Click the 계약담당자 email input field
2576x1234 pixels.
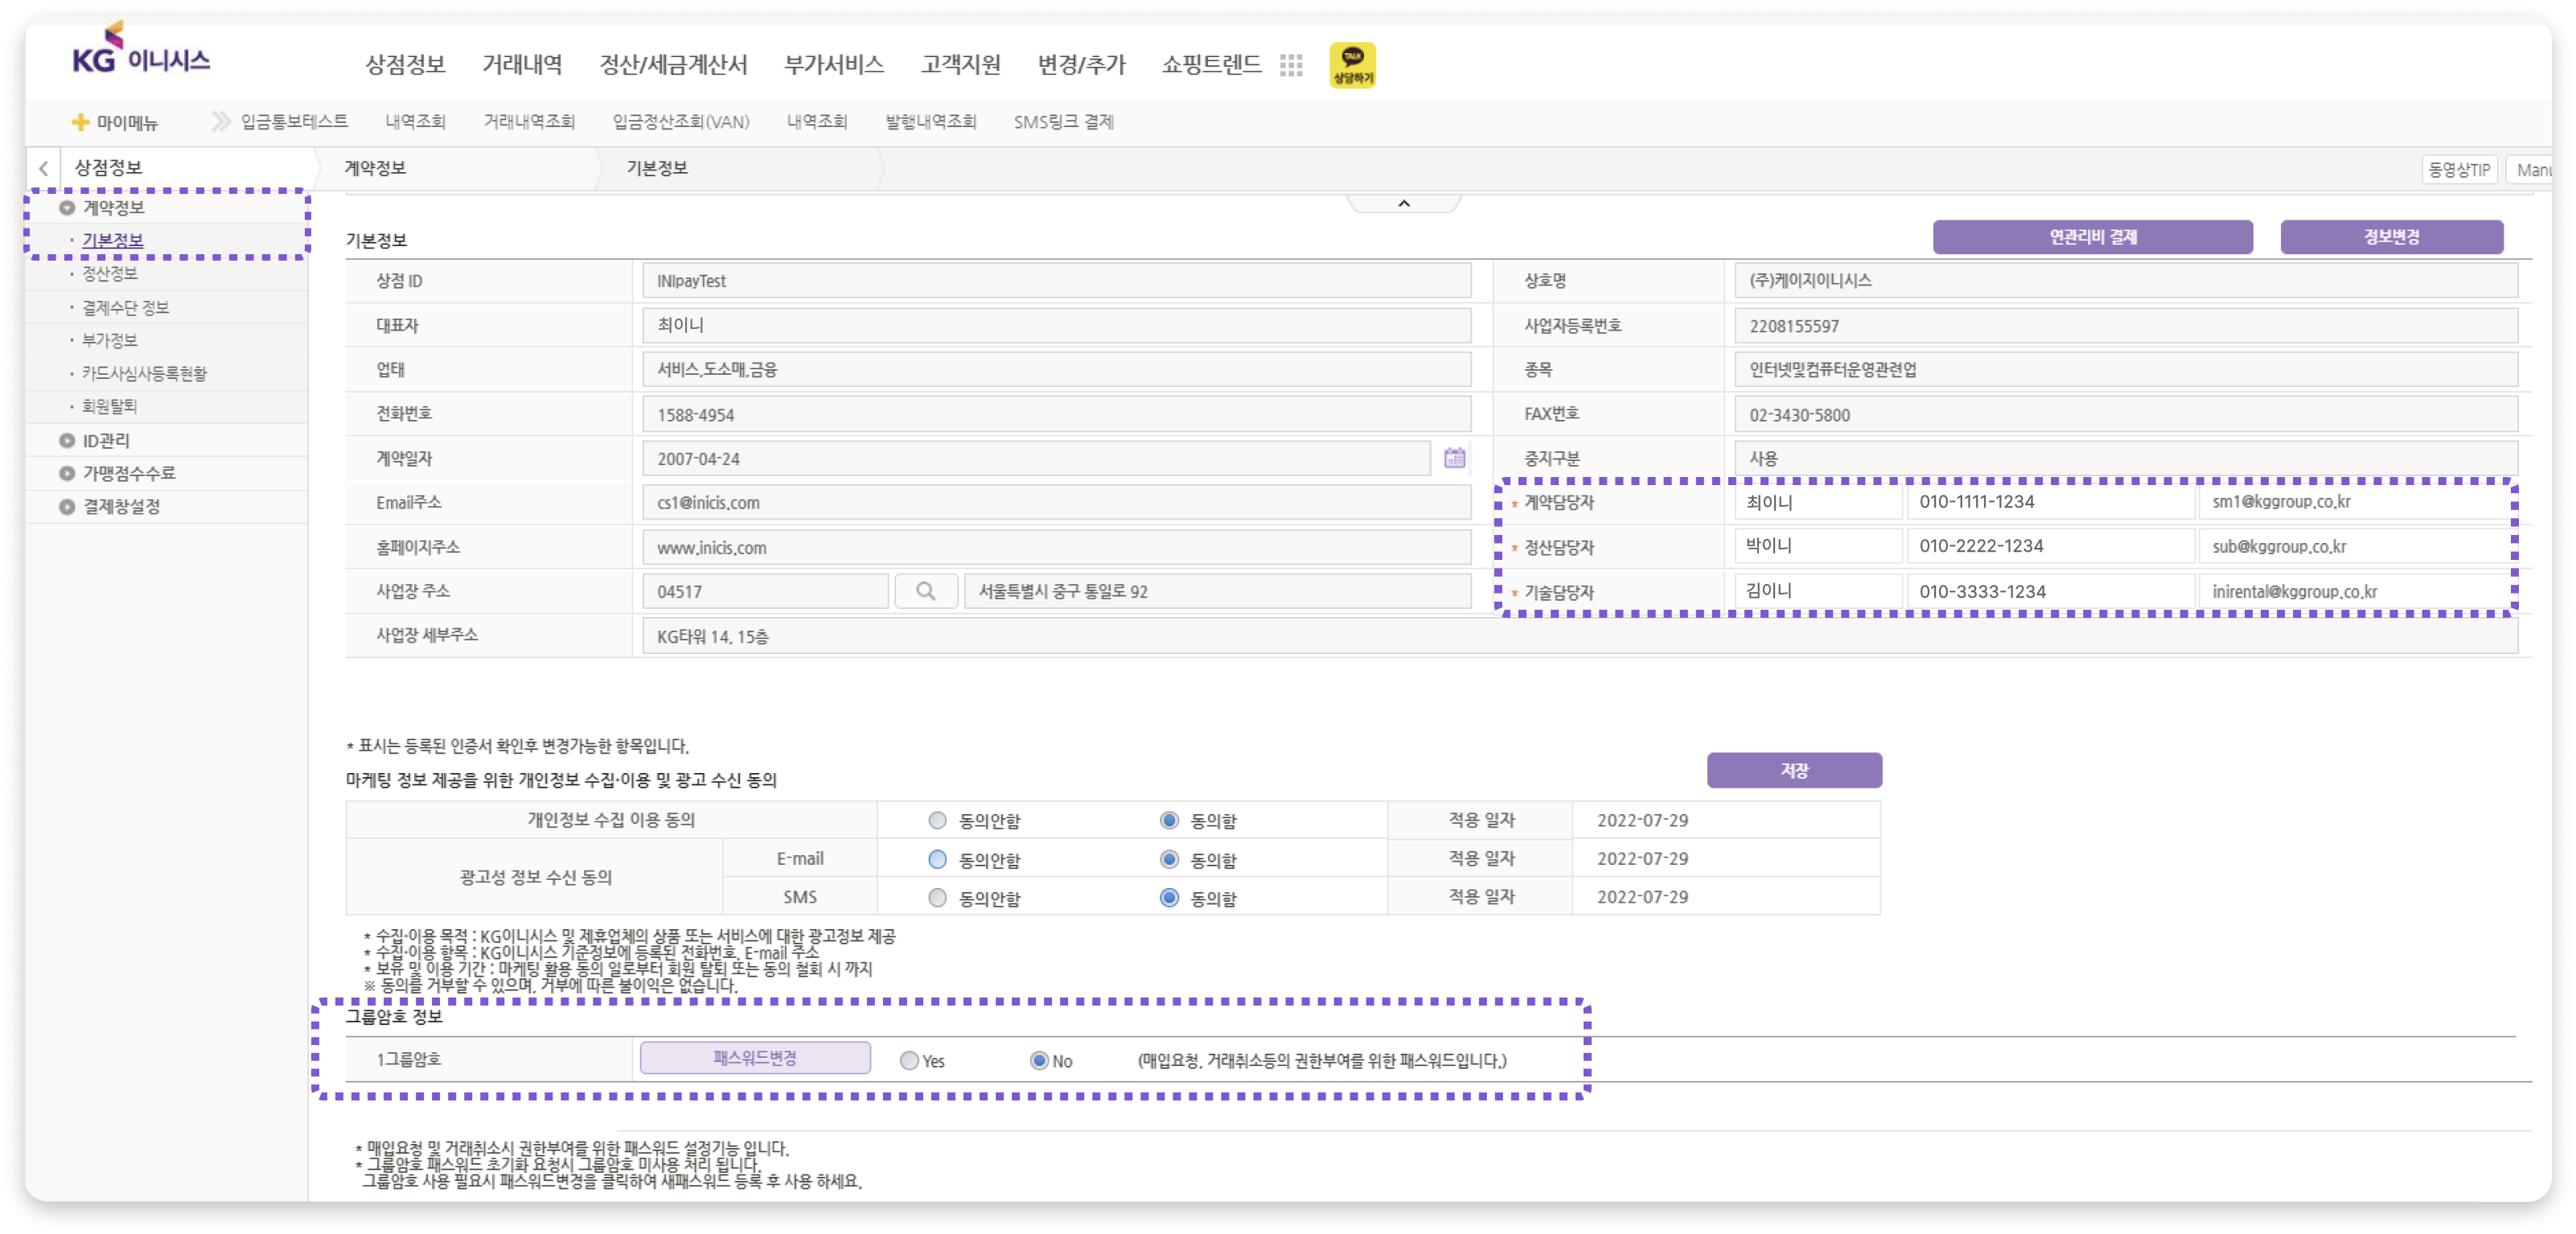[2355, 502]
